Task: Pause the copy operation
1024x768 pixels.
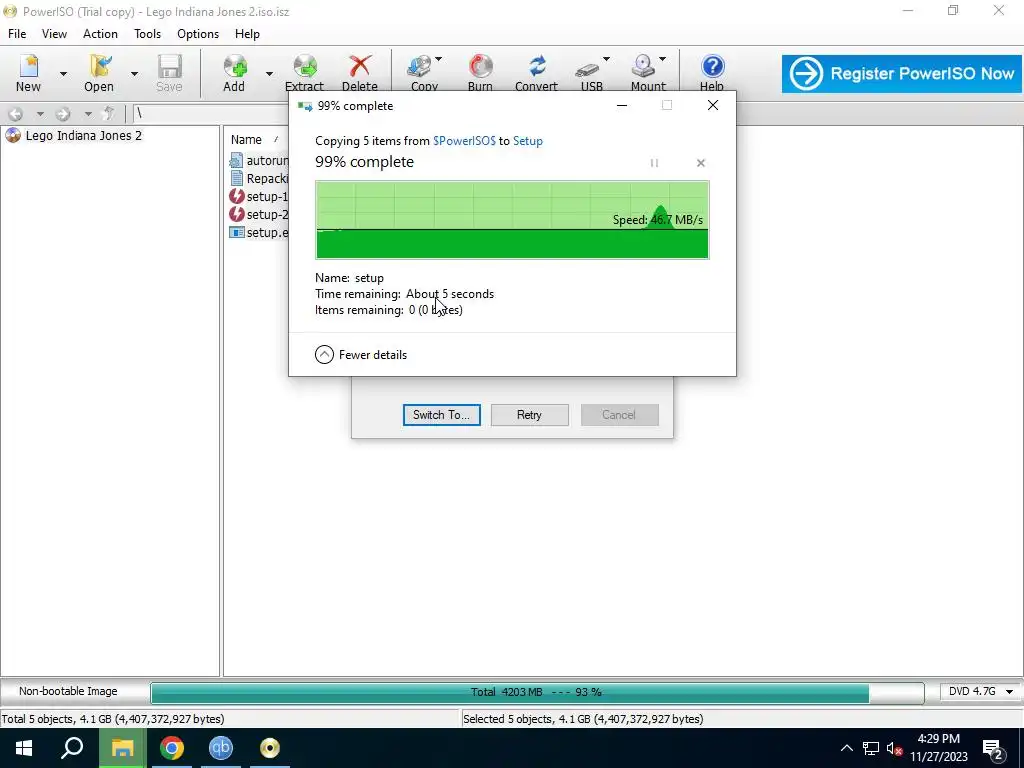Action: pyautogui.click(x=654, y=163)
